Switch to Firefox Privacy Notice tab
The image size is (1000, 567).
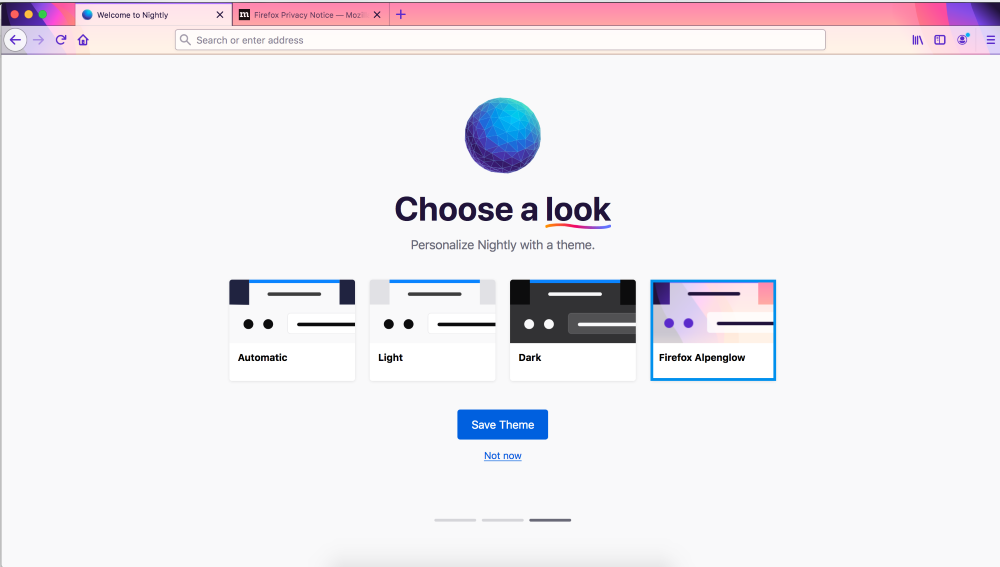tap(300, 15)
